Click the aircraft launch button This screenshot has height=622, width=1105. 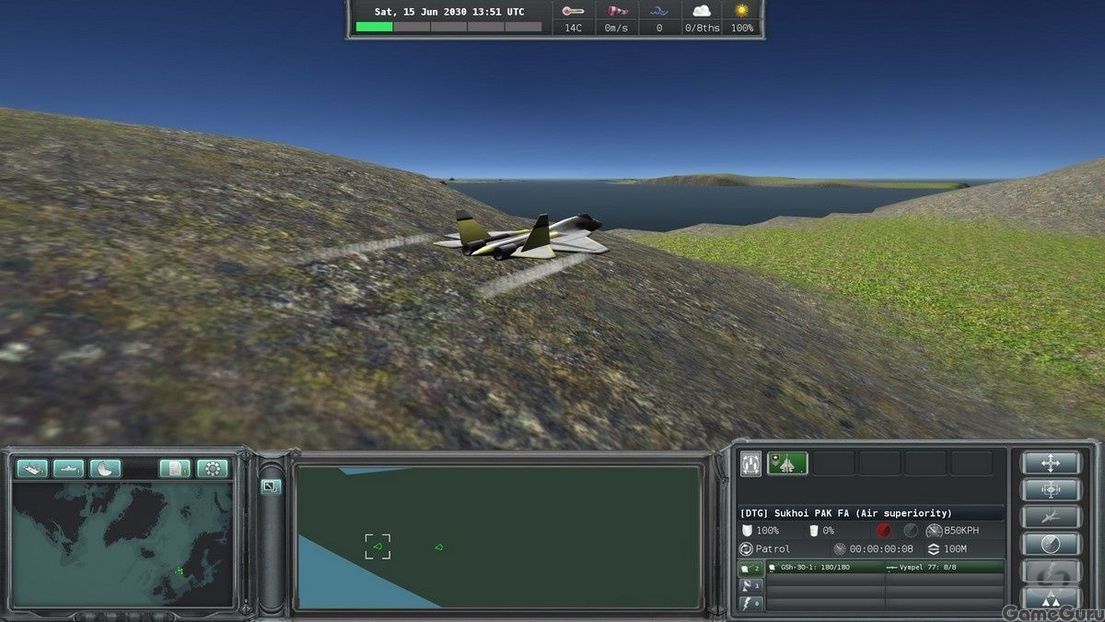point(1050,516)
